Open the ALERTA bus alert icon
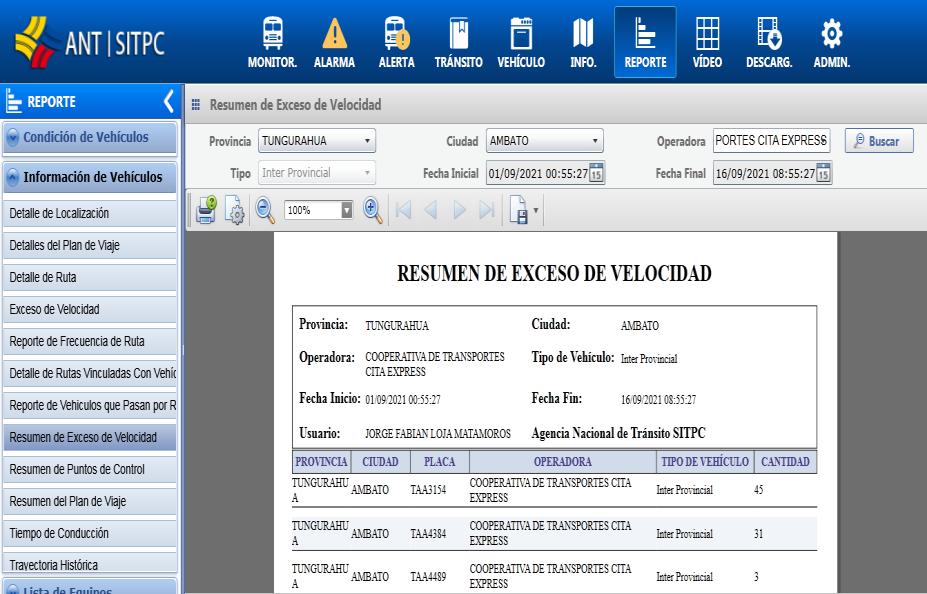 pyautogui.click(x=397, y=43)
